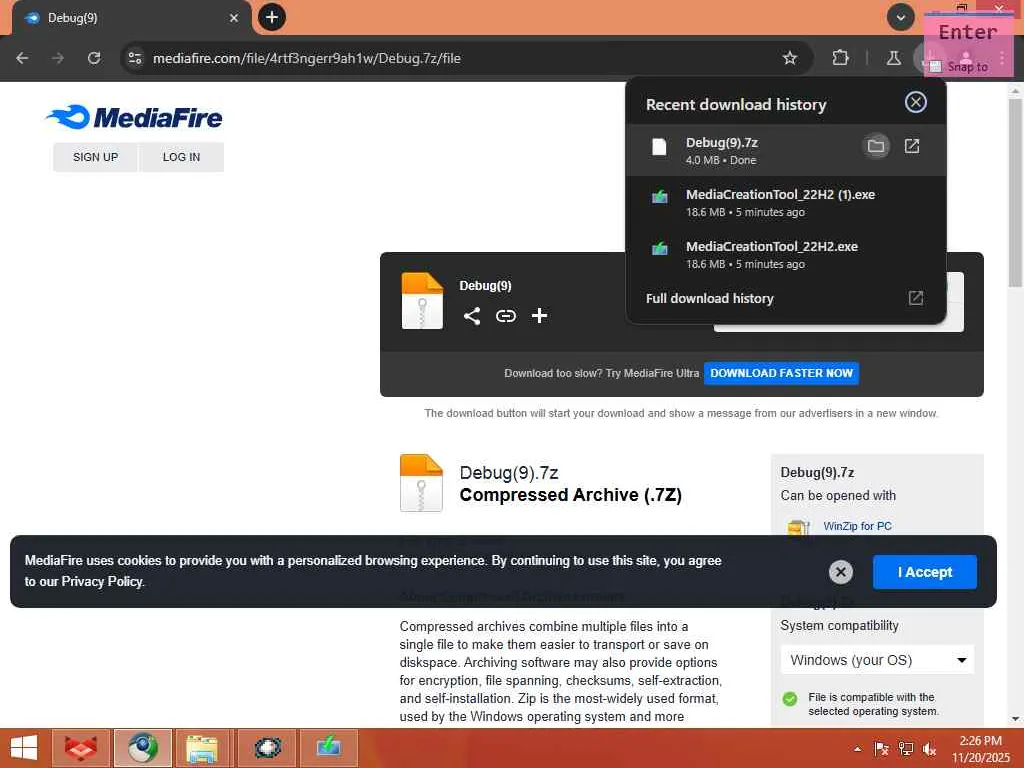Image resolution: width=1024 pixels, height=768 pixels.
Task: Click the Full download history external icon
Action: pyautogui.click(x=916, y=298)
